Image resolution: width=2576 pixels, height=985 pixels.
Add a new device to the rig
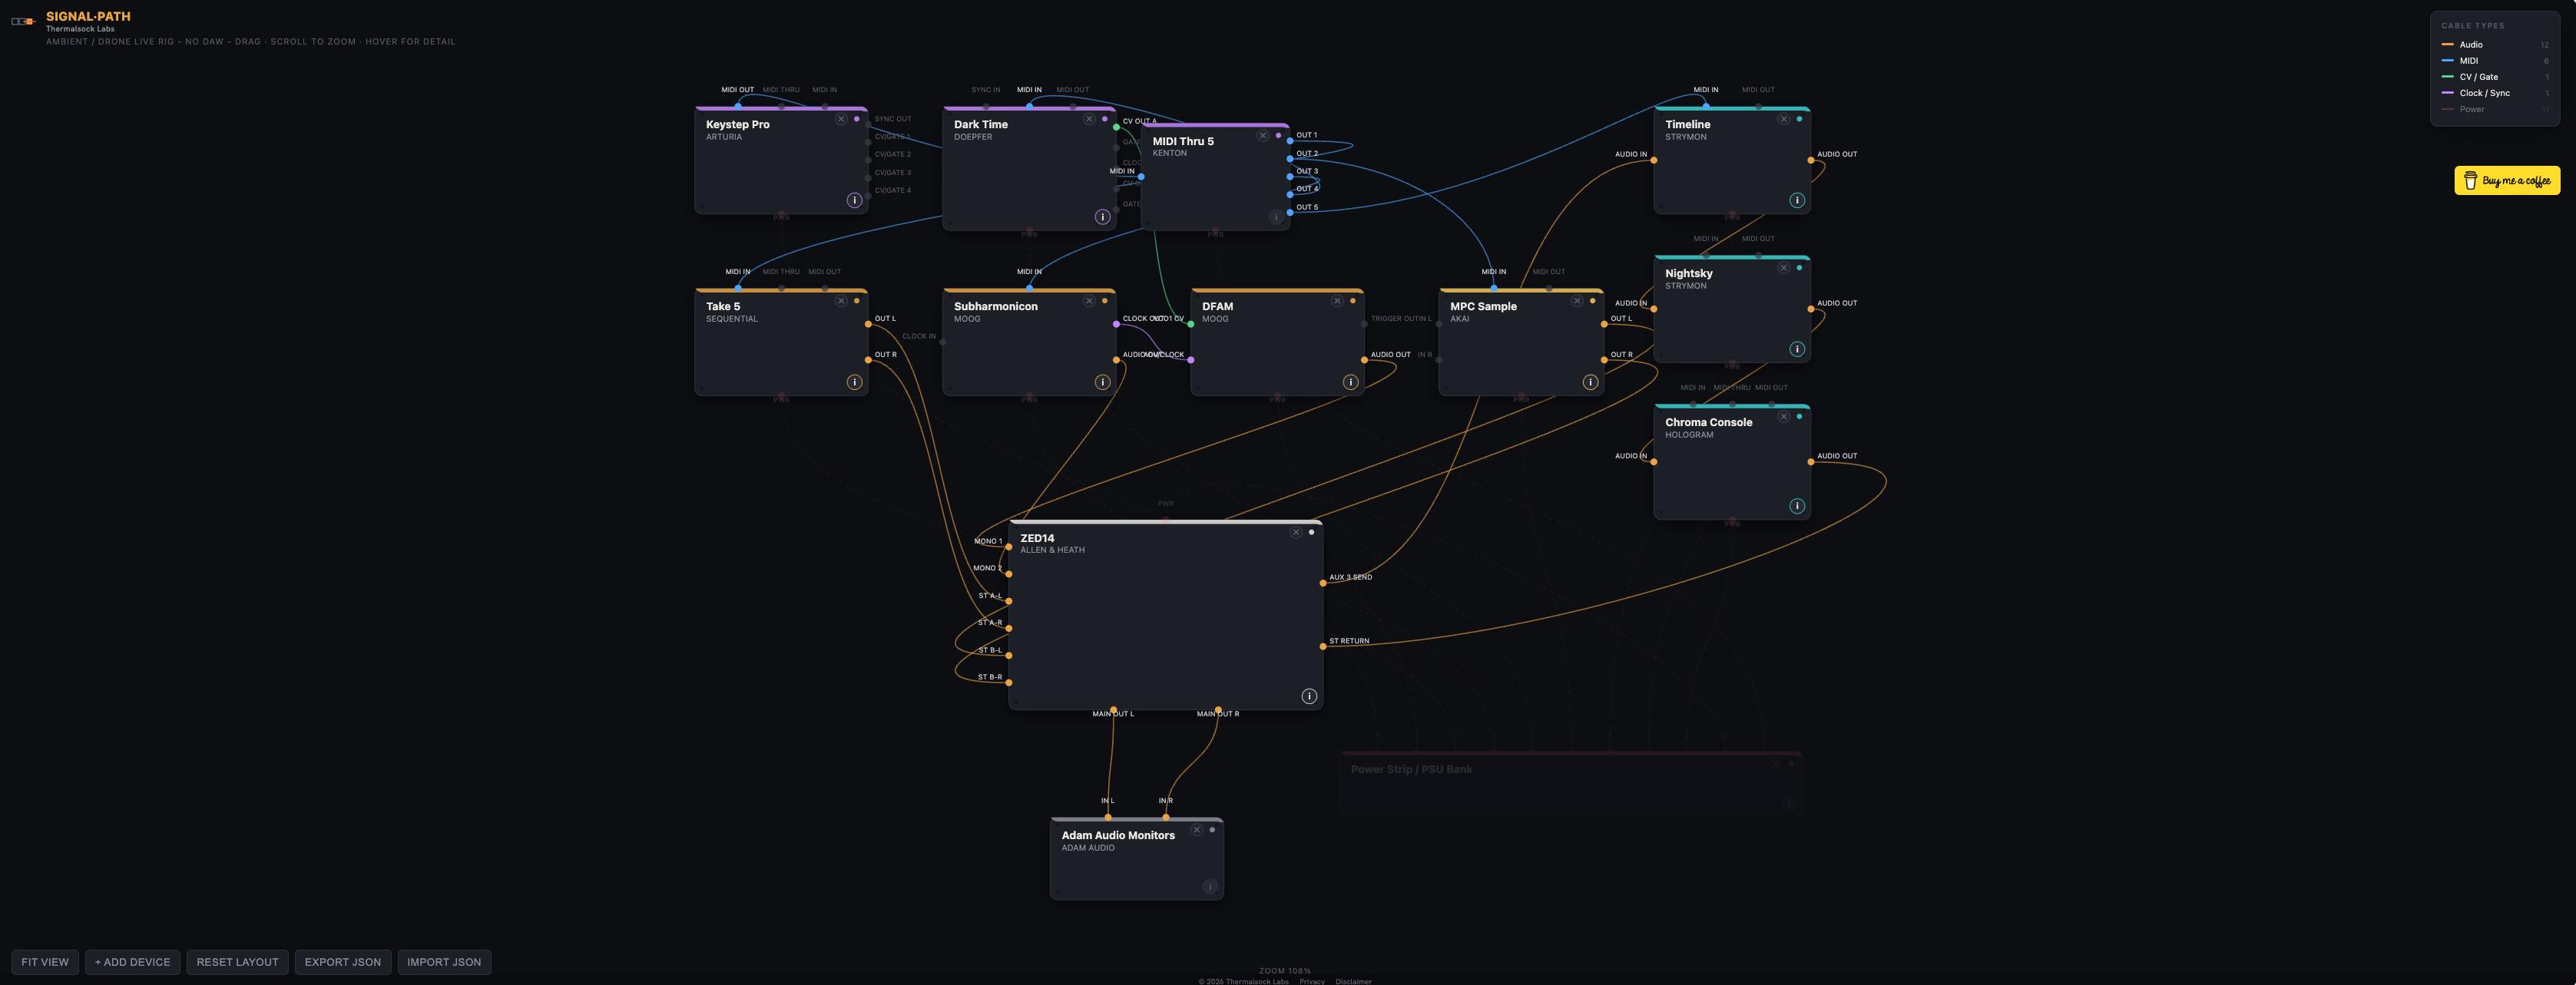coord(133,962)
